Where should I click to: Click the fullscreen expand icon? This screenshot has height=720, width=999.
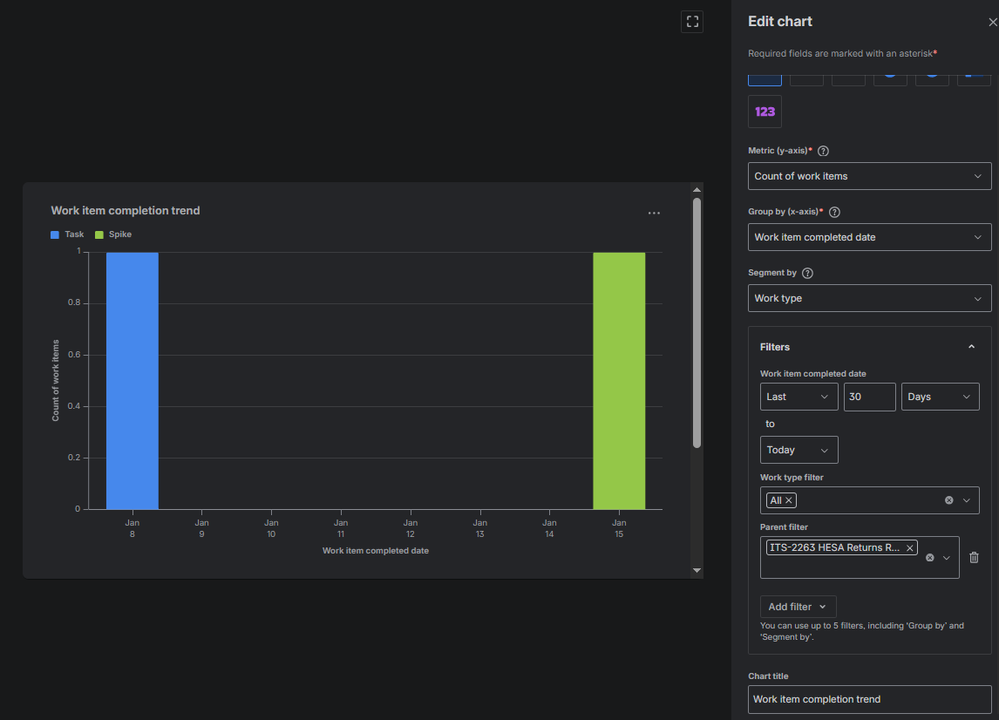tap(692, 22)
